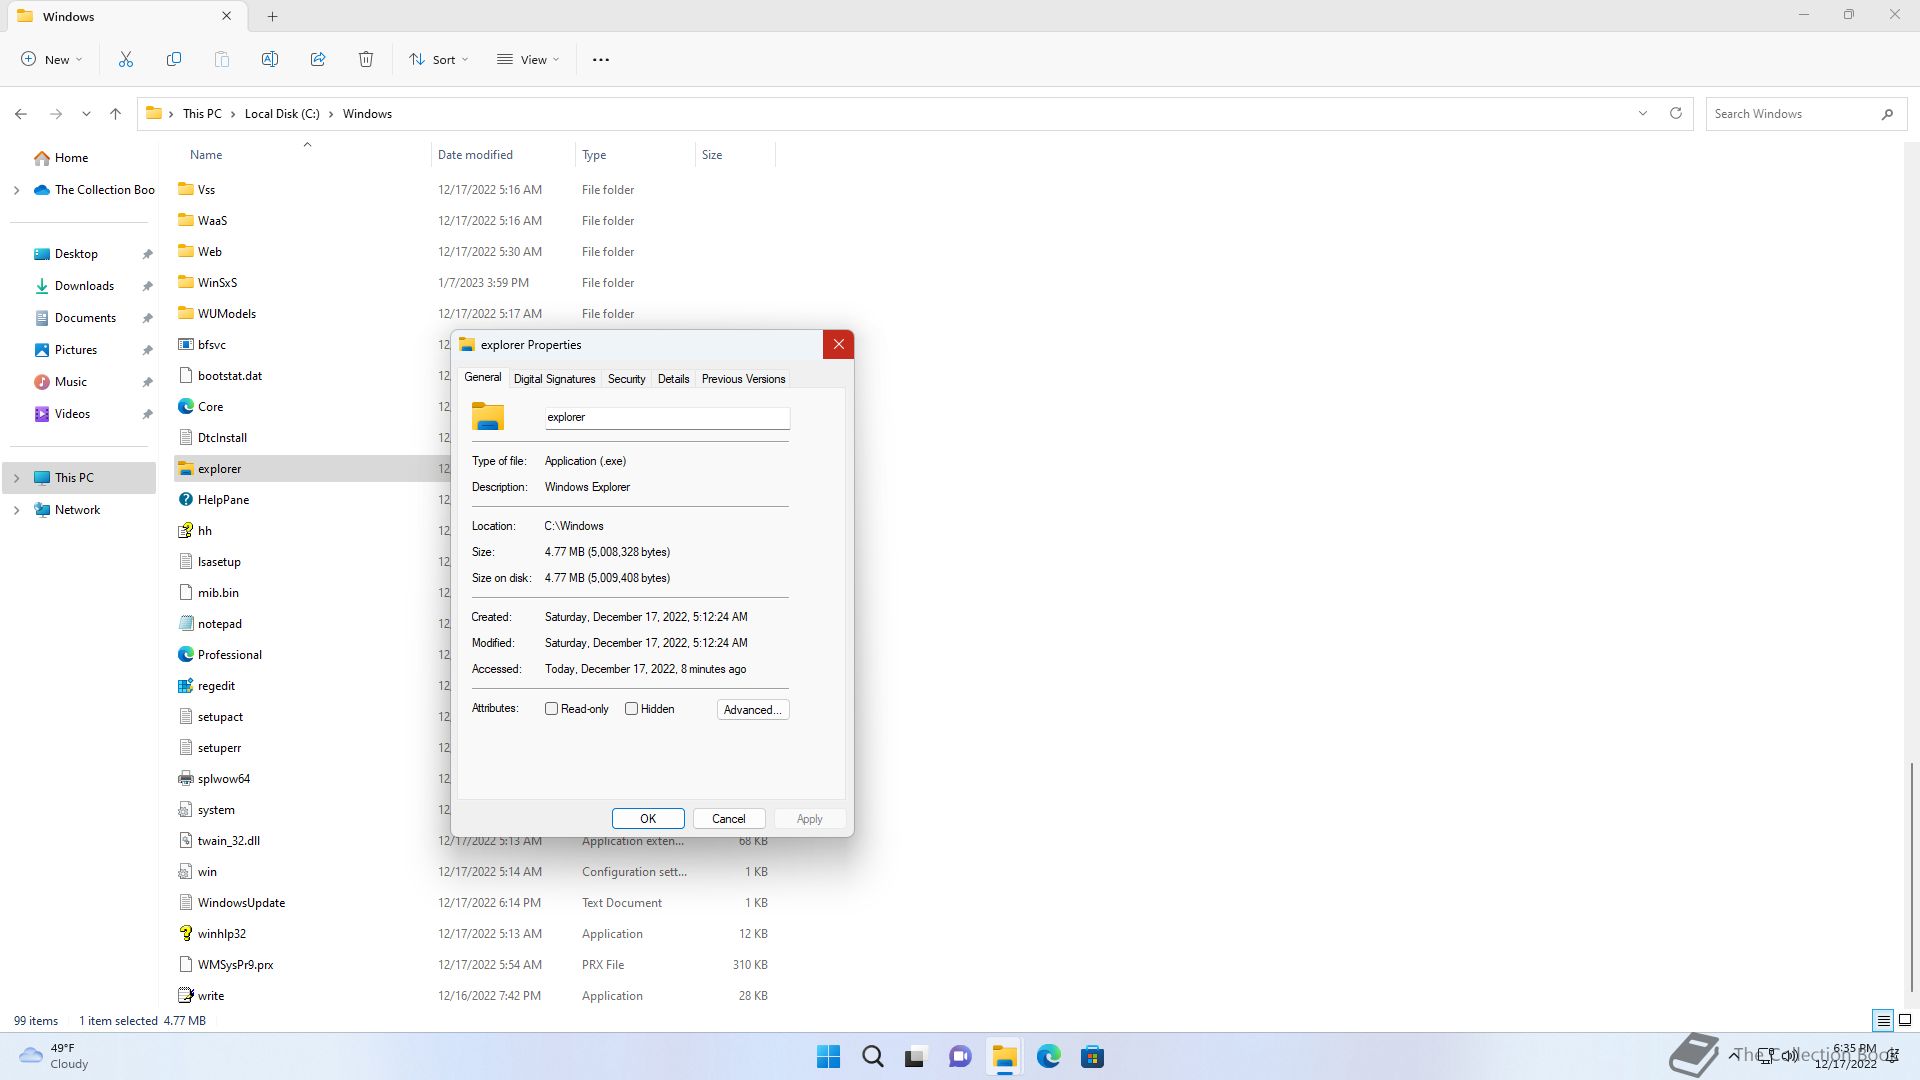
Task: Open weather widget showing 49°F Cloudy
Action: (54, 1056)
